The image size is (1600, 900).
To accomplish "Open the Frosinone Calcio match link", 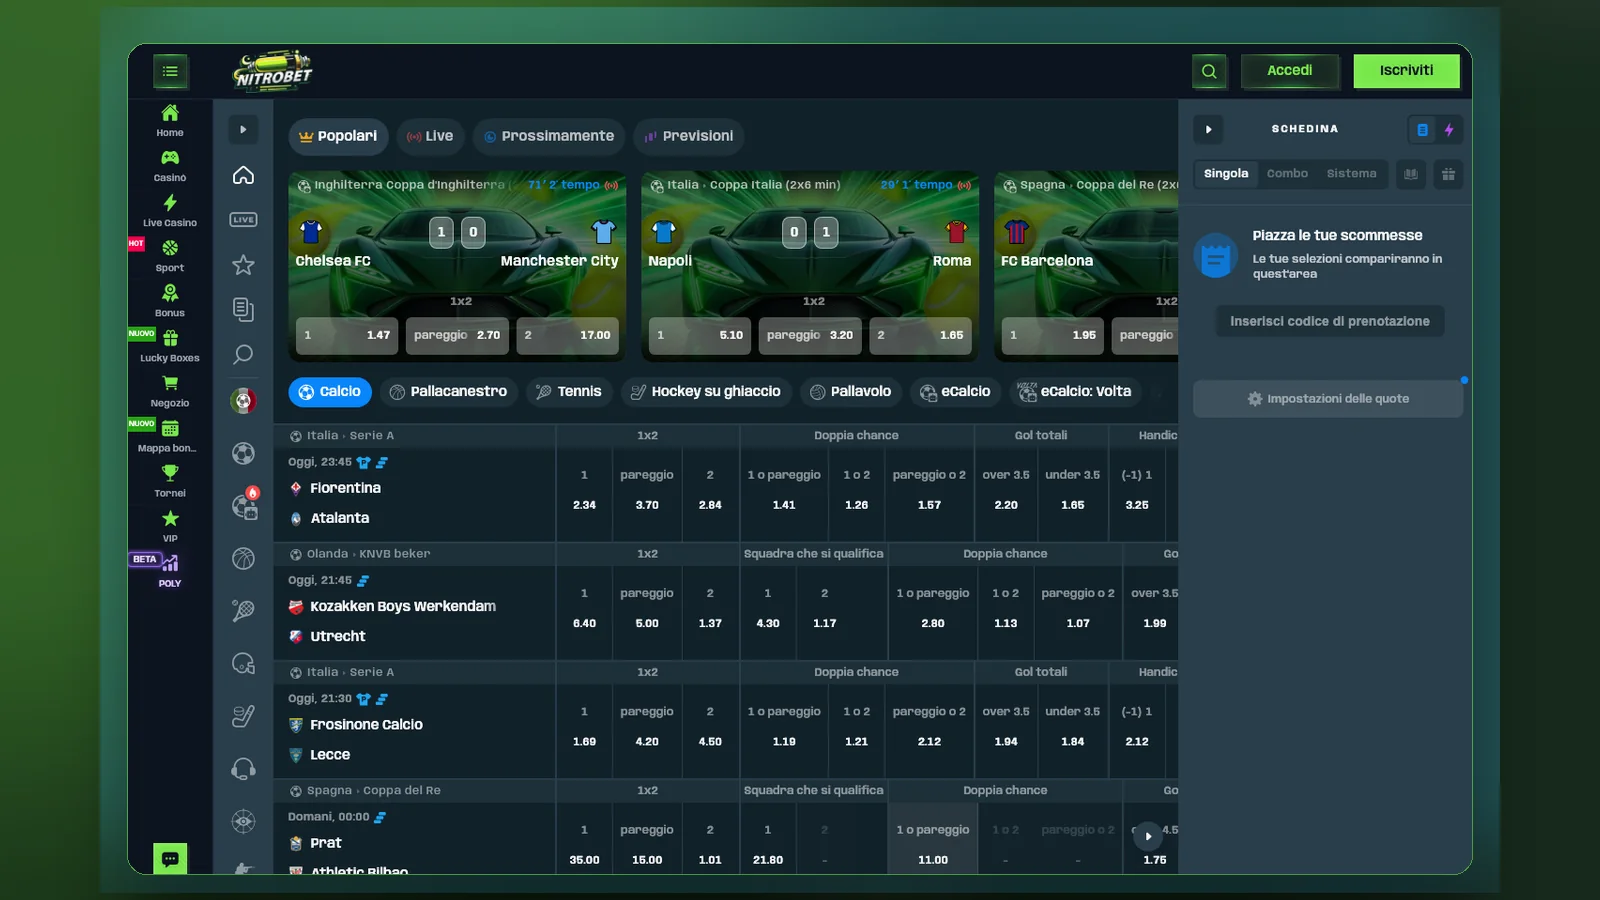I will coord(366,725).
